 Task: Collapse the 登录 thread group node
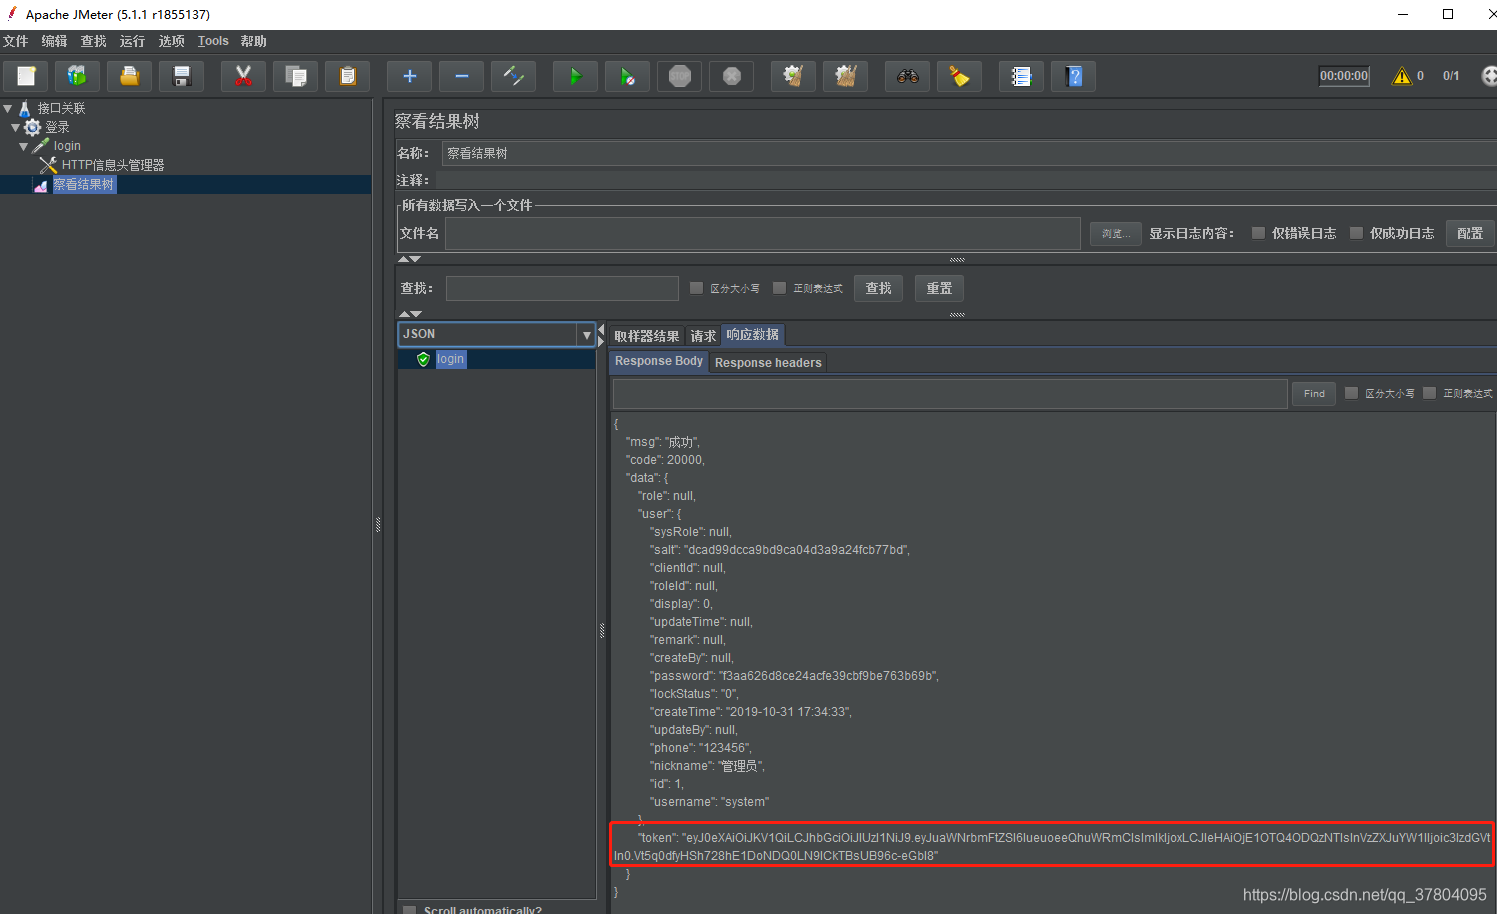15,127
